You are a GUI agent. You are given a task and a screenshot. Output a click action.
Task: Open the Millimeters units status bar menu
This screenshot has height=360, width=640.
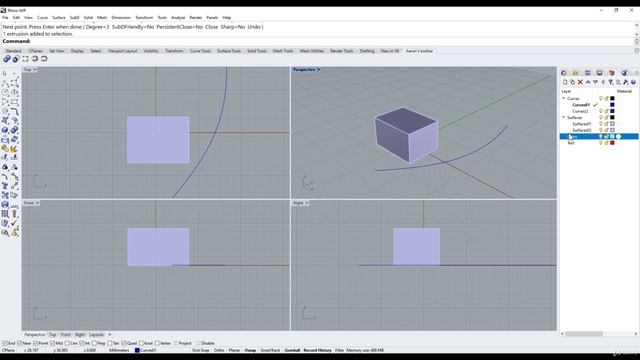coord(119,350)
